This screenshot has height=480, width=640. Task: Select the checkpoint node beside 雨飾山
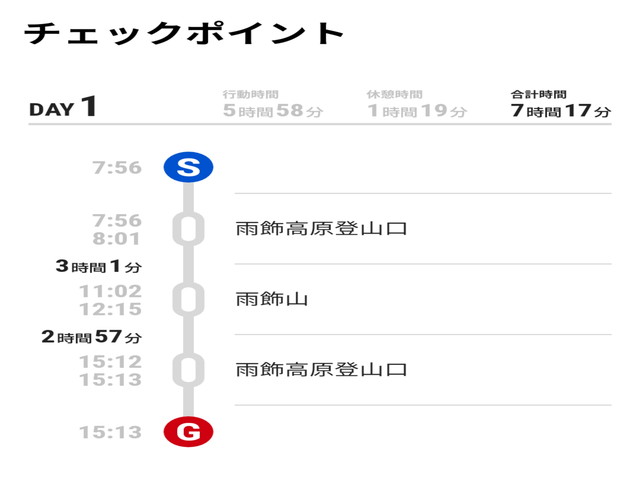coord(188,300)
